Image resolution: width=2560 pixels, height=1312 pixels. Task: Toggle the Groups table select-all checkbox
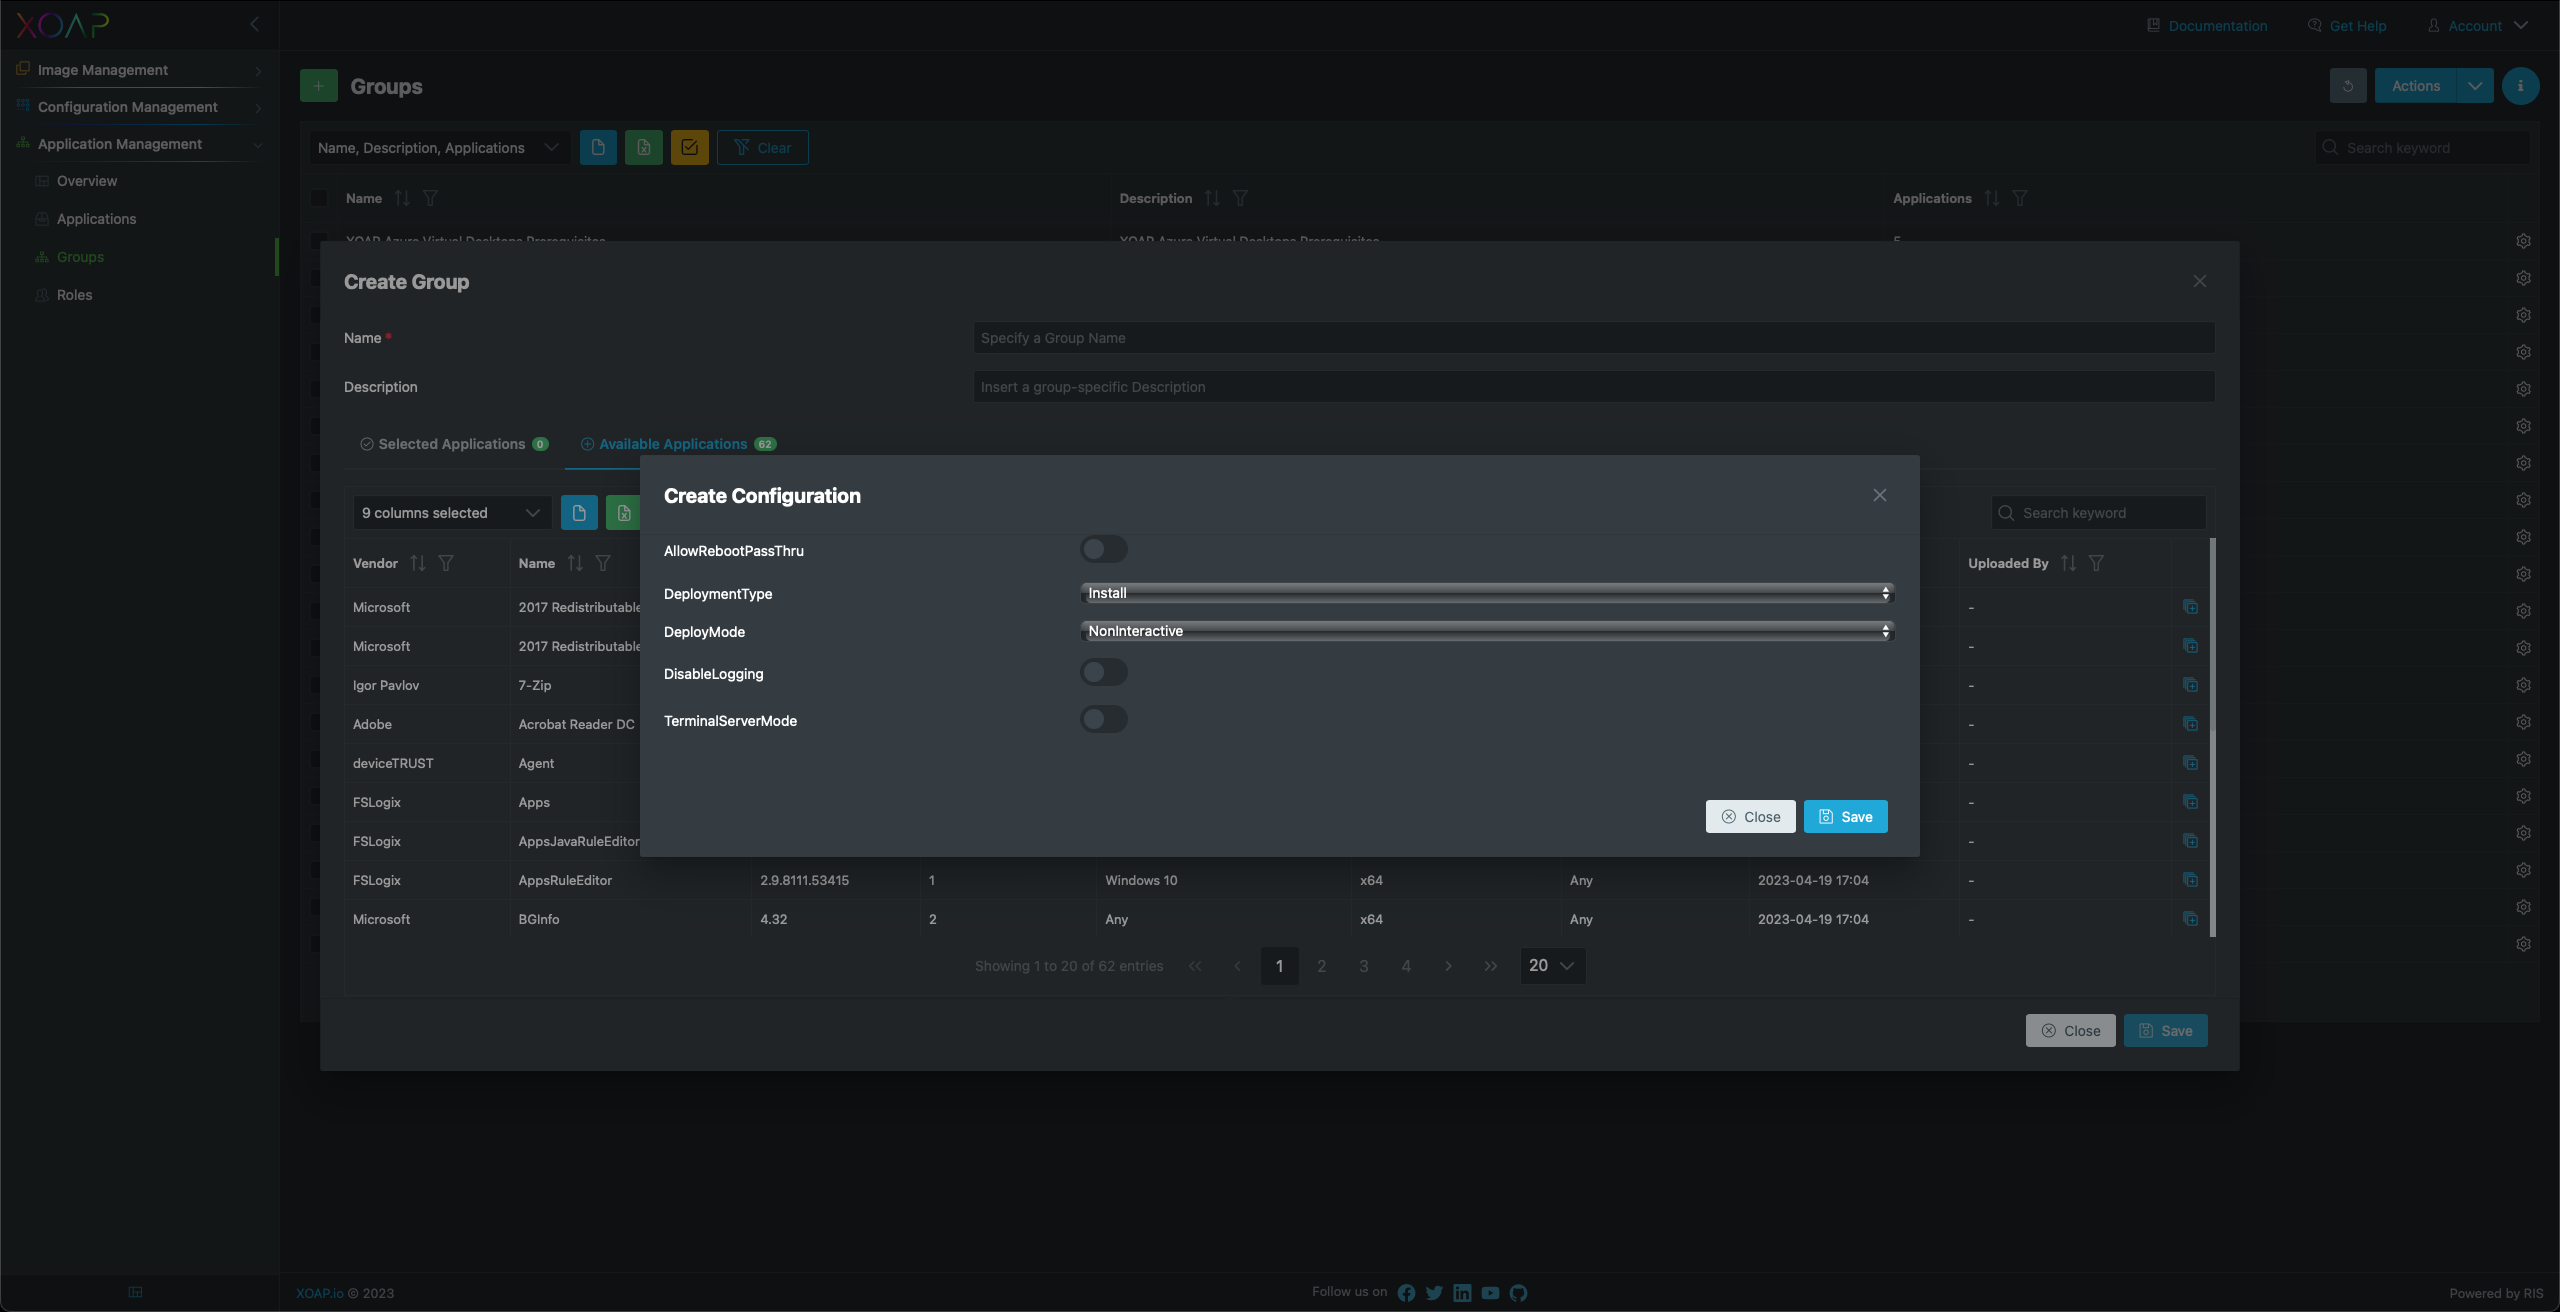tap(319, 198)
